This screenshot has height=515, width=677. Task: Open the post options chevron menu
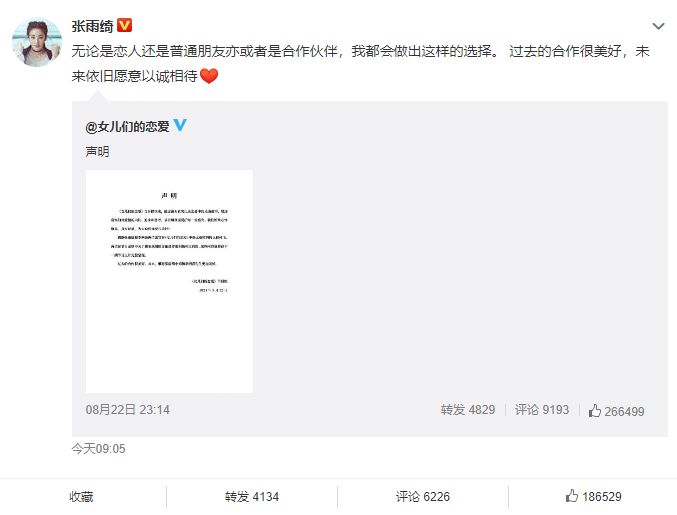click(x=658, y=26)
